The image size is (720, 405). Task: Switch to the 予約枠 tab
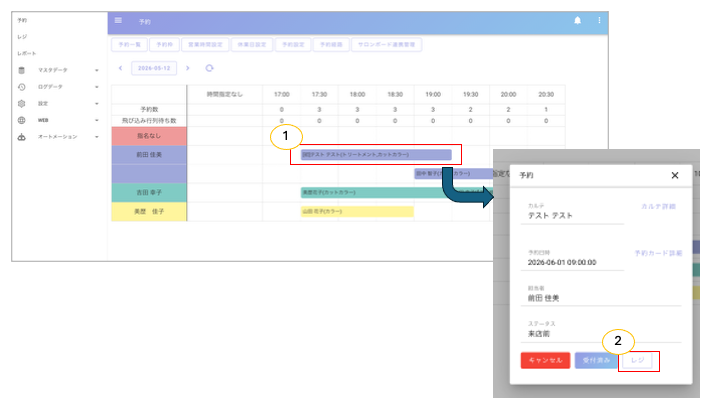click(164, 45)
